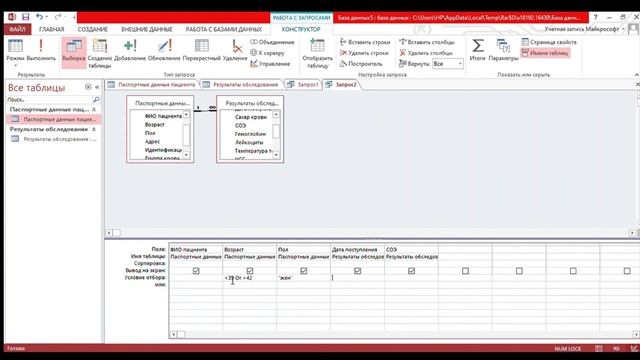
Task: Collapse the navigation pane with chevrons
Action: click(97, 87)
